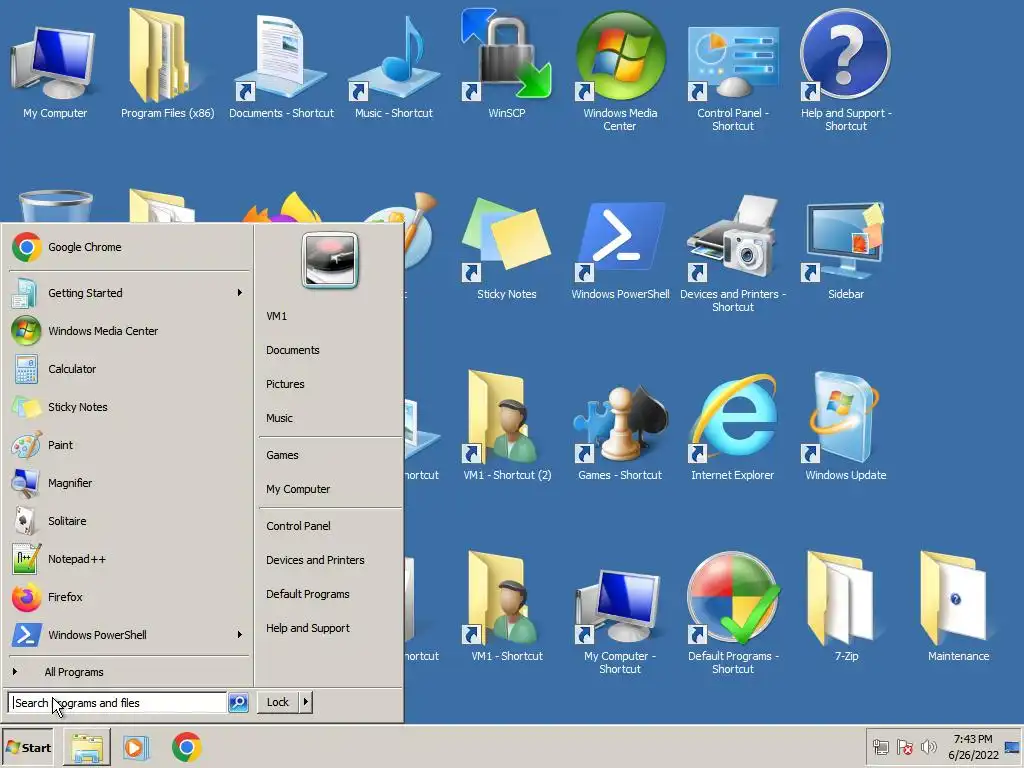
Task: Open 7-Zip folder on desktop
Action: (x=846, y=607)
